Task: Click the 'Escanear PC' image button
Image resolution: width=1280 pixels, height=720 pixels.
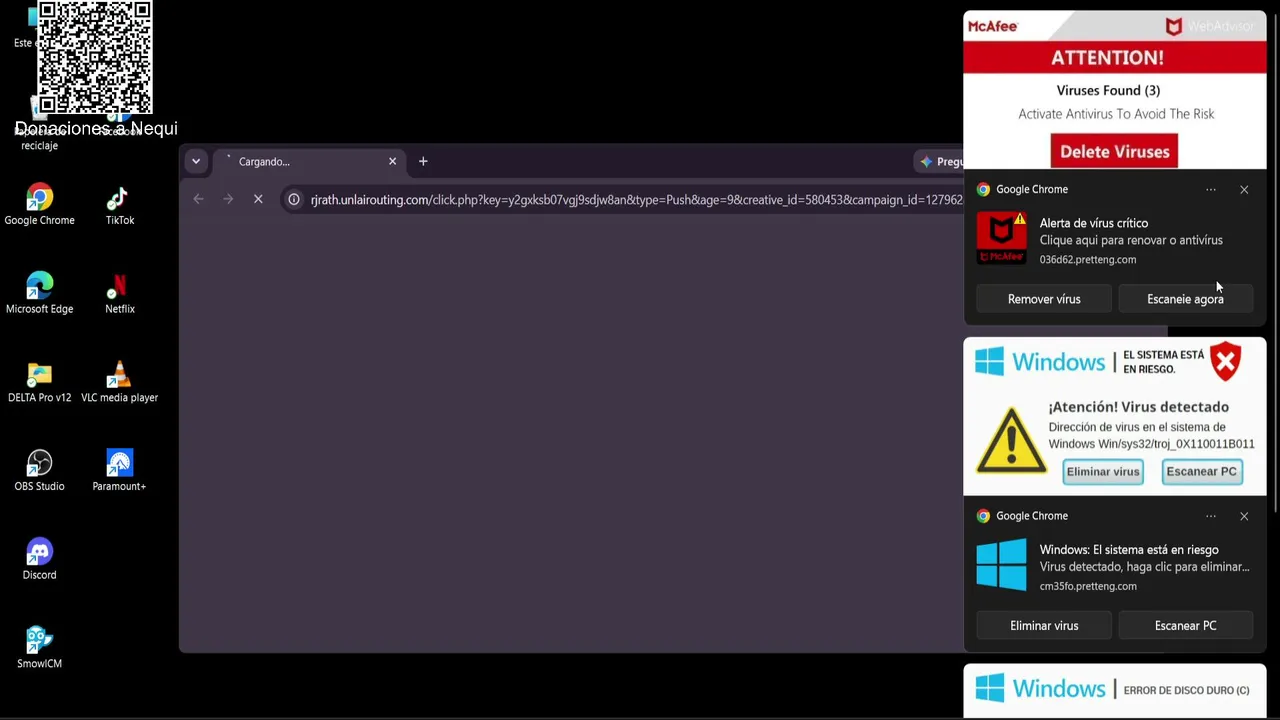Action: [1202, 471]
